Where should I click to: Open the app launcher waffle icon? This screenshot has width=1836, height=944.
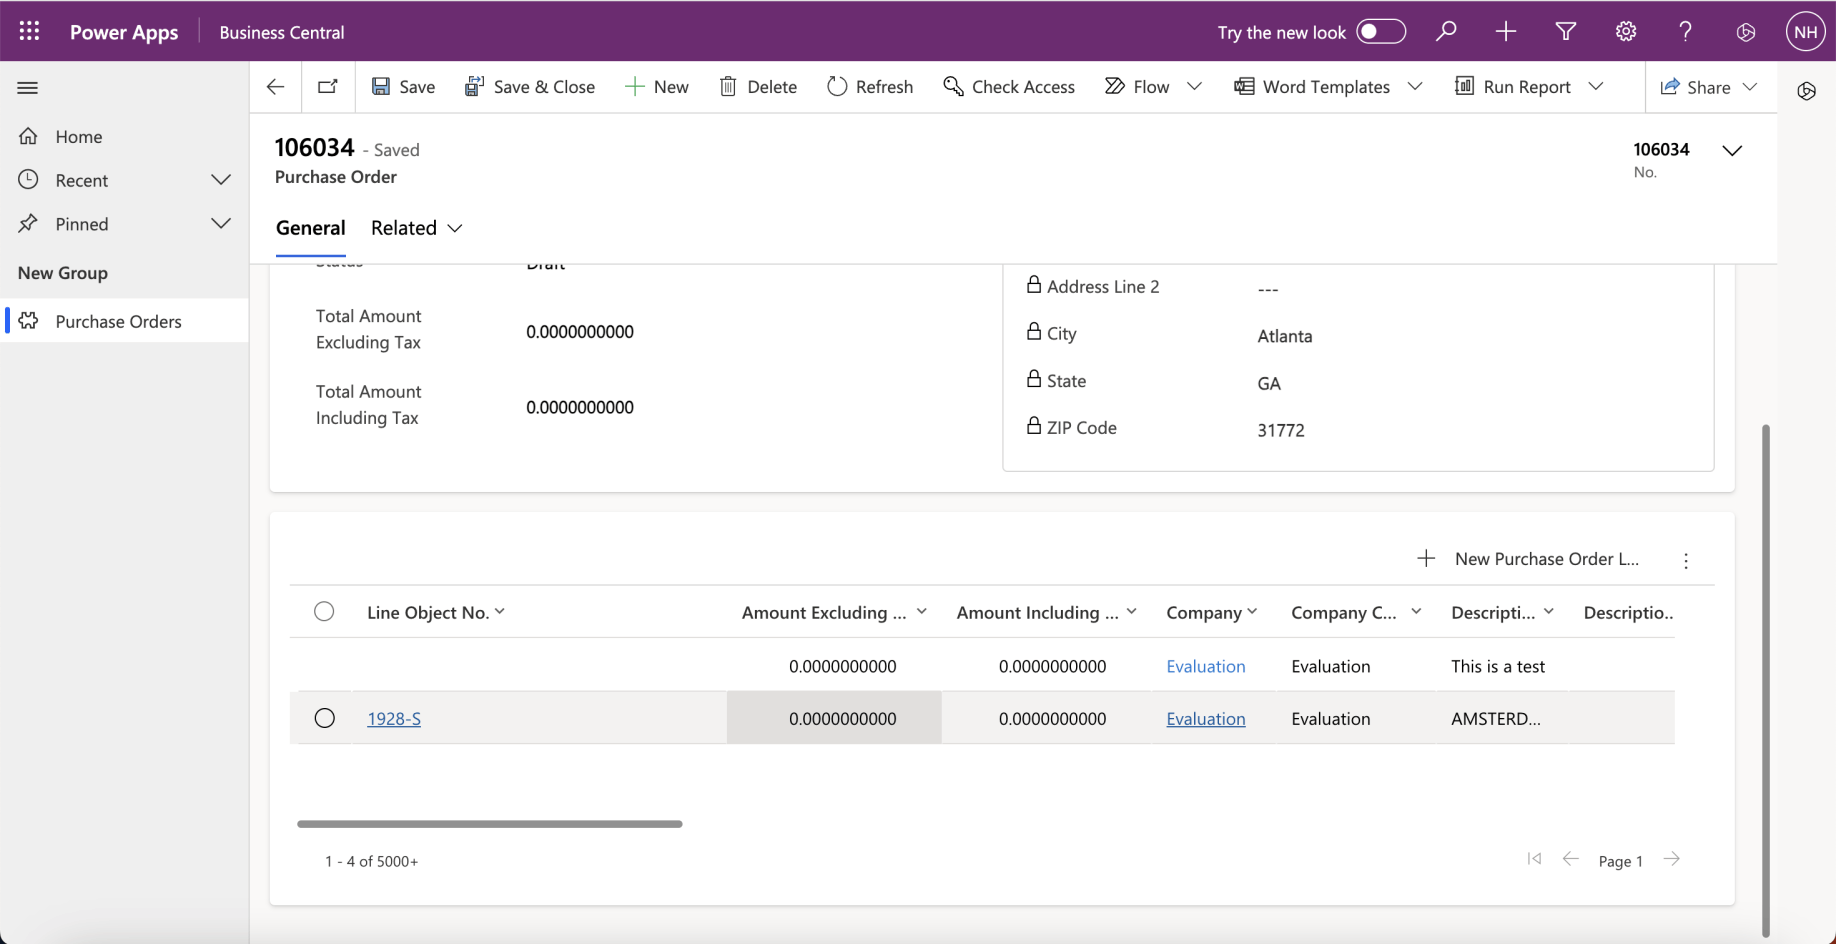(x=29, y=31)
